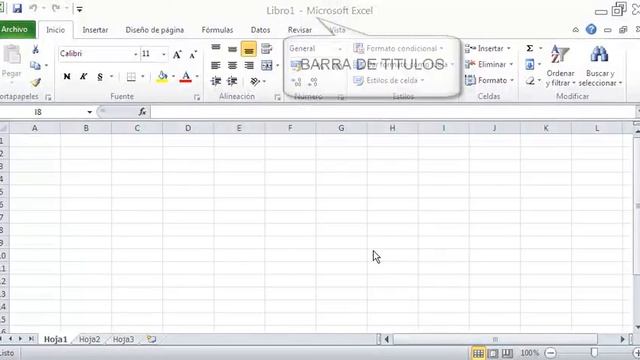Click Eliminar cells button
Viewport: 640px width, 360px height.
[489, 64]
